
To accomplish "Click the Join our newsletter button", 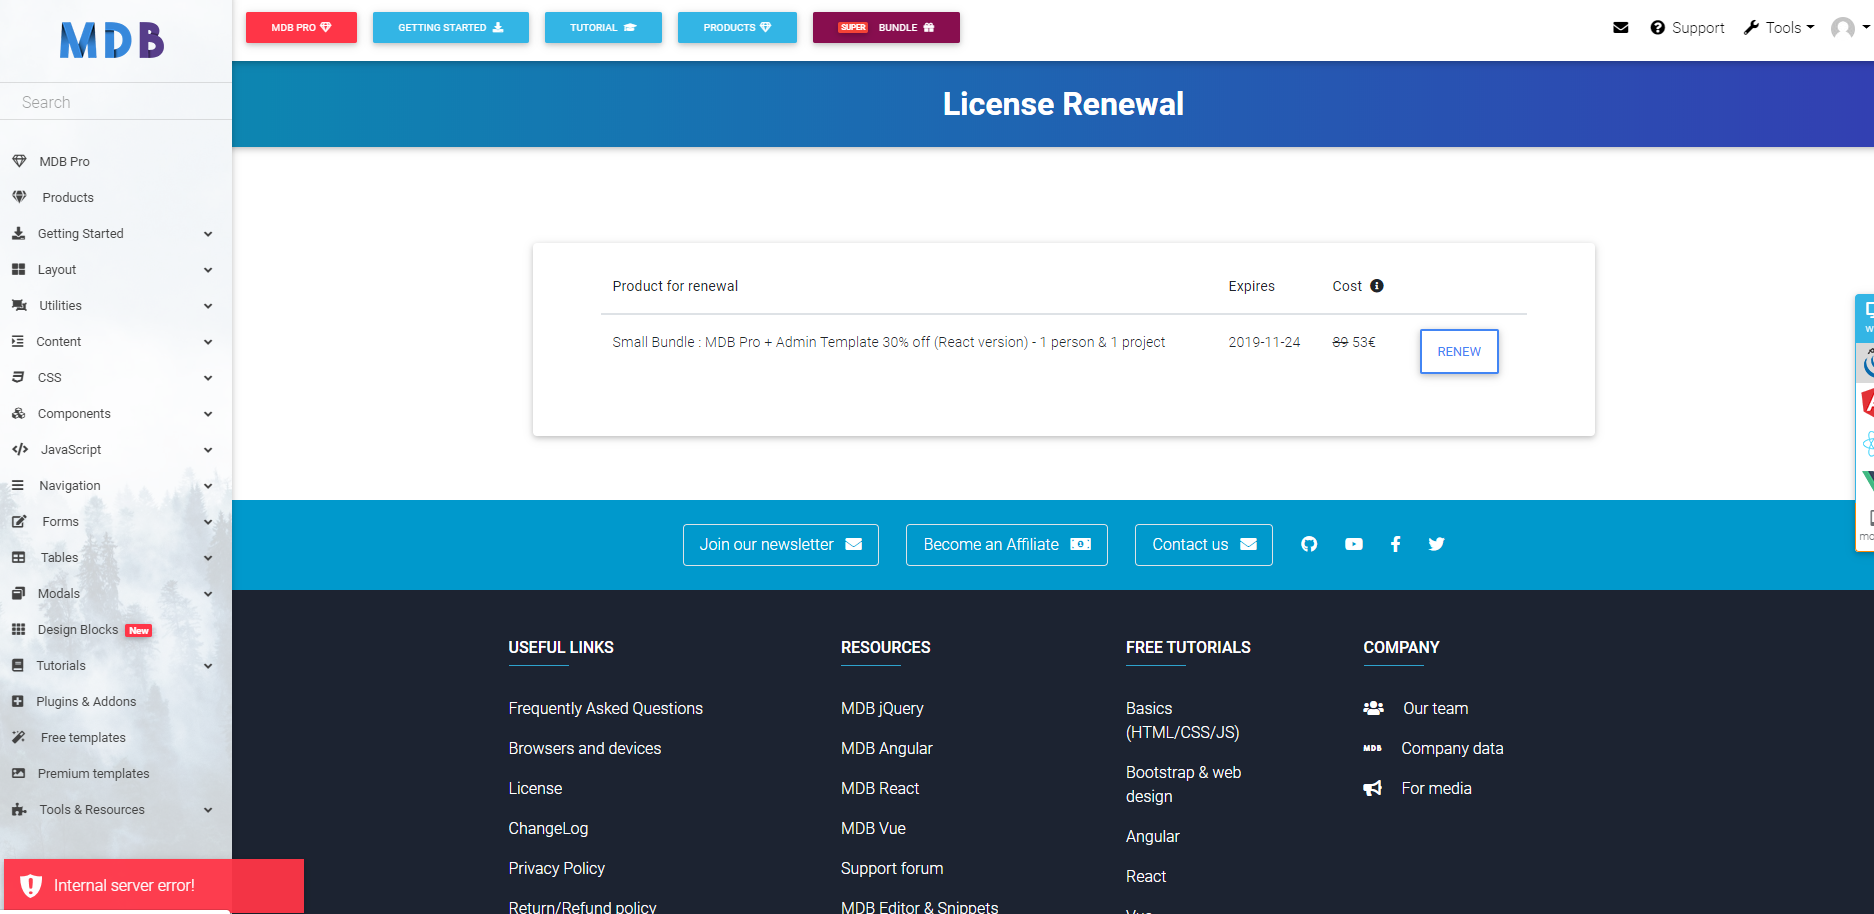I will coord(781,545).
